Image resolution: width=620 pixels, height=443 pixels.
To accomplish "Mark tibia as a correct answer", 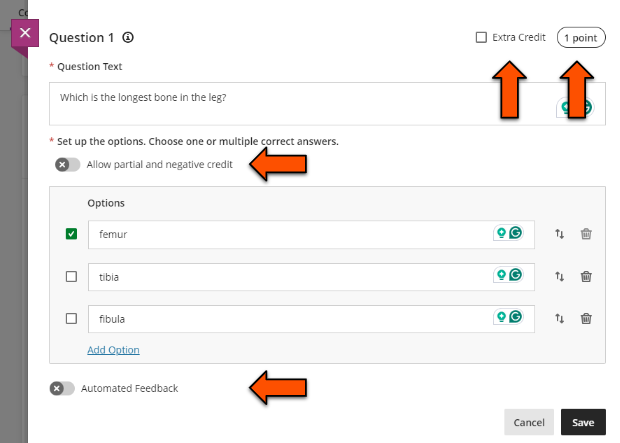I will click(x=71, y=276).
